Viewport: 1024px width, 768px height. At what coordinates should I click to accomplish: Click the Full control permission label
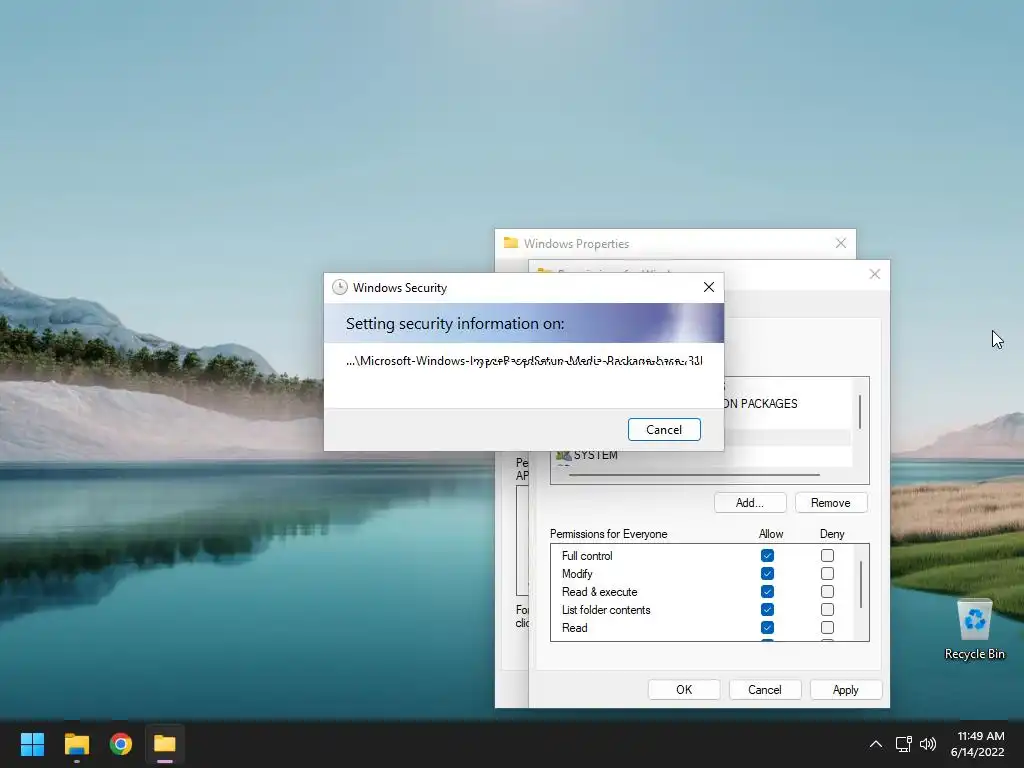pyautogui.click(x=586, y=556)
